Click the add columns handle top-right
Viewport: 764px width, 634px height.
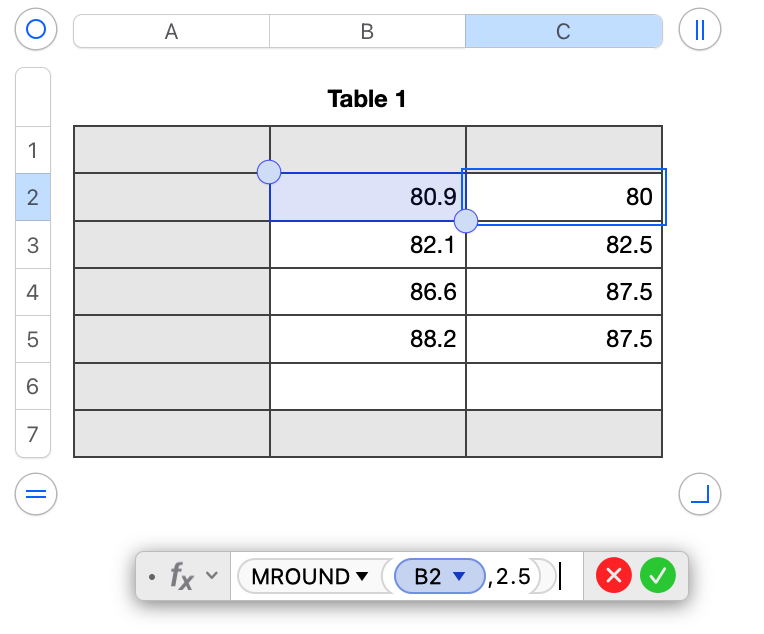699,30
